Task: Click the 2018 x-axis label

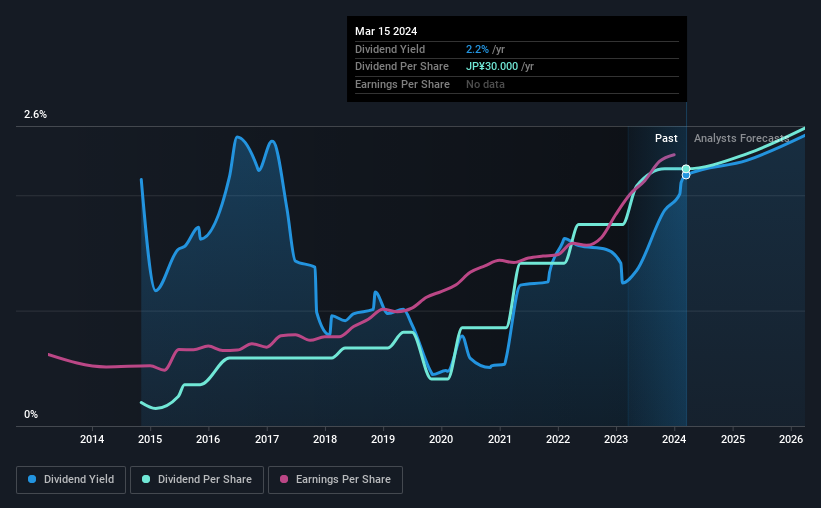Action: [325, 439]
